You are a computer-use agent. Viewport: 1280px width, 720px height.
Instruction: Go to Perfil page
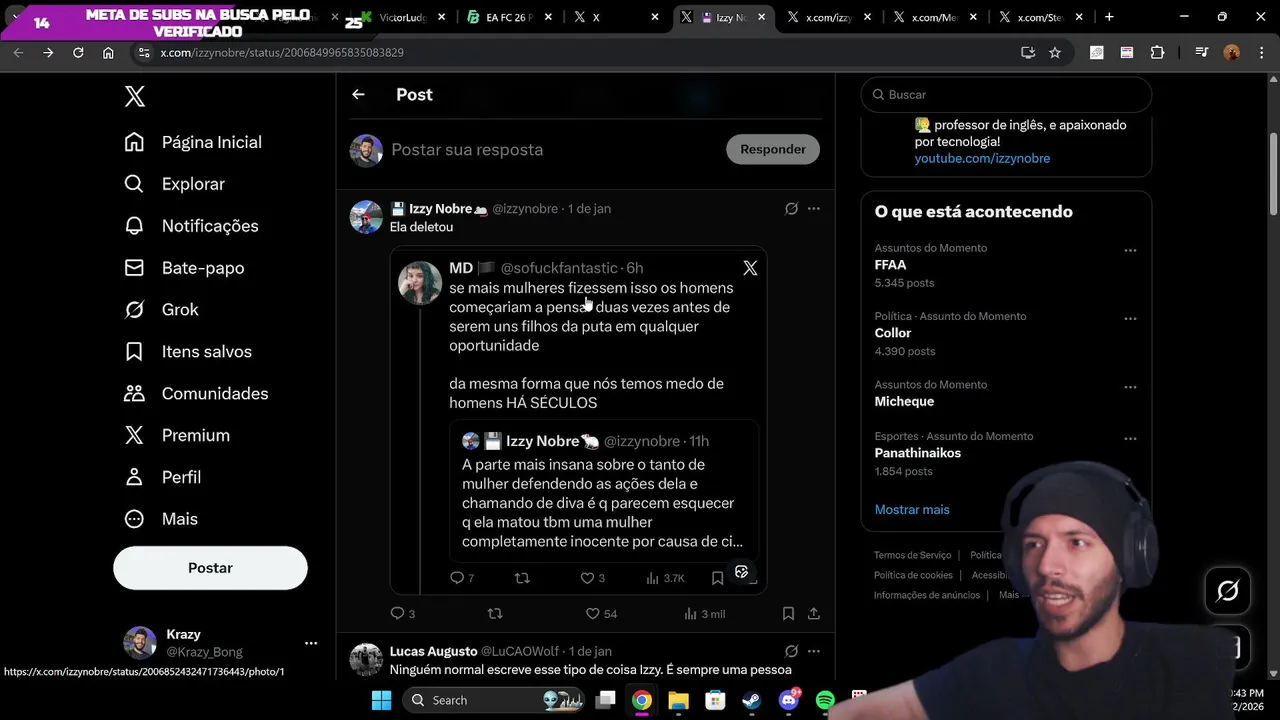click(x=162, y=478)
